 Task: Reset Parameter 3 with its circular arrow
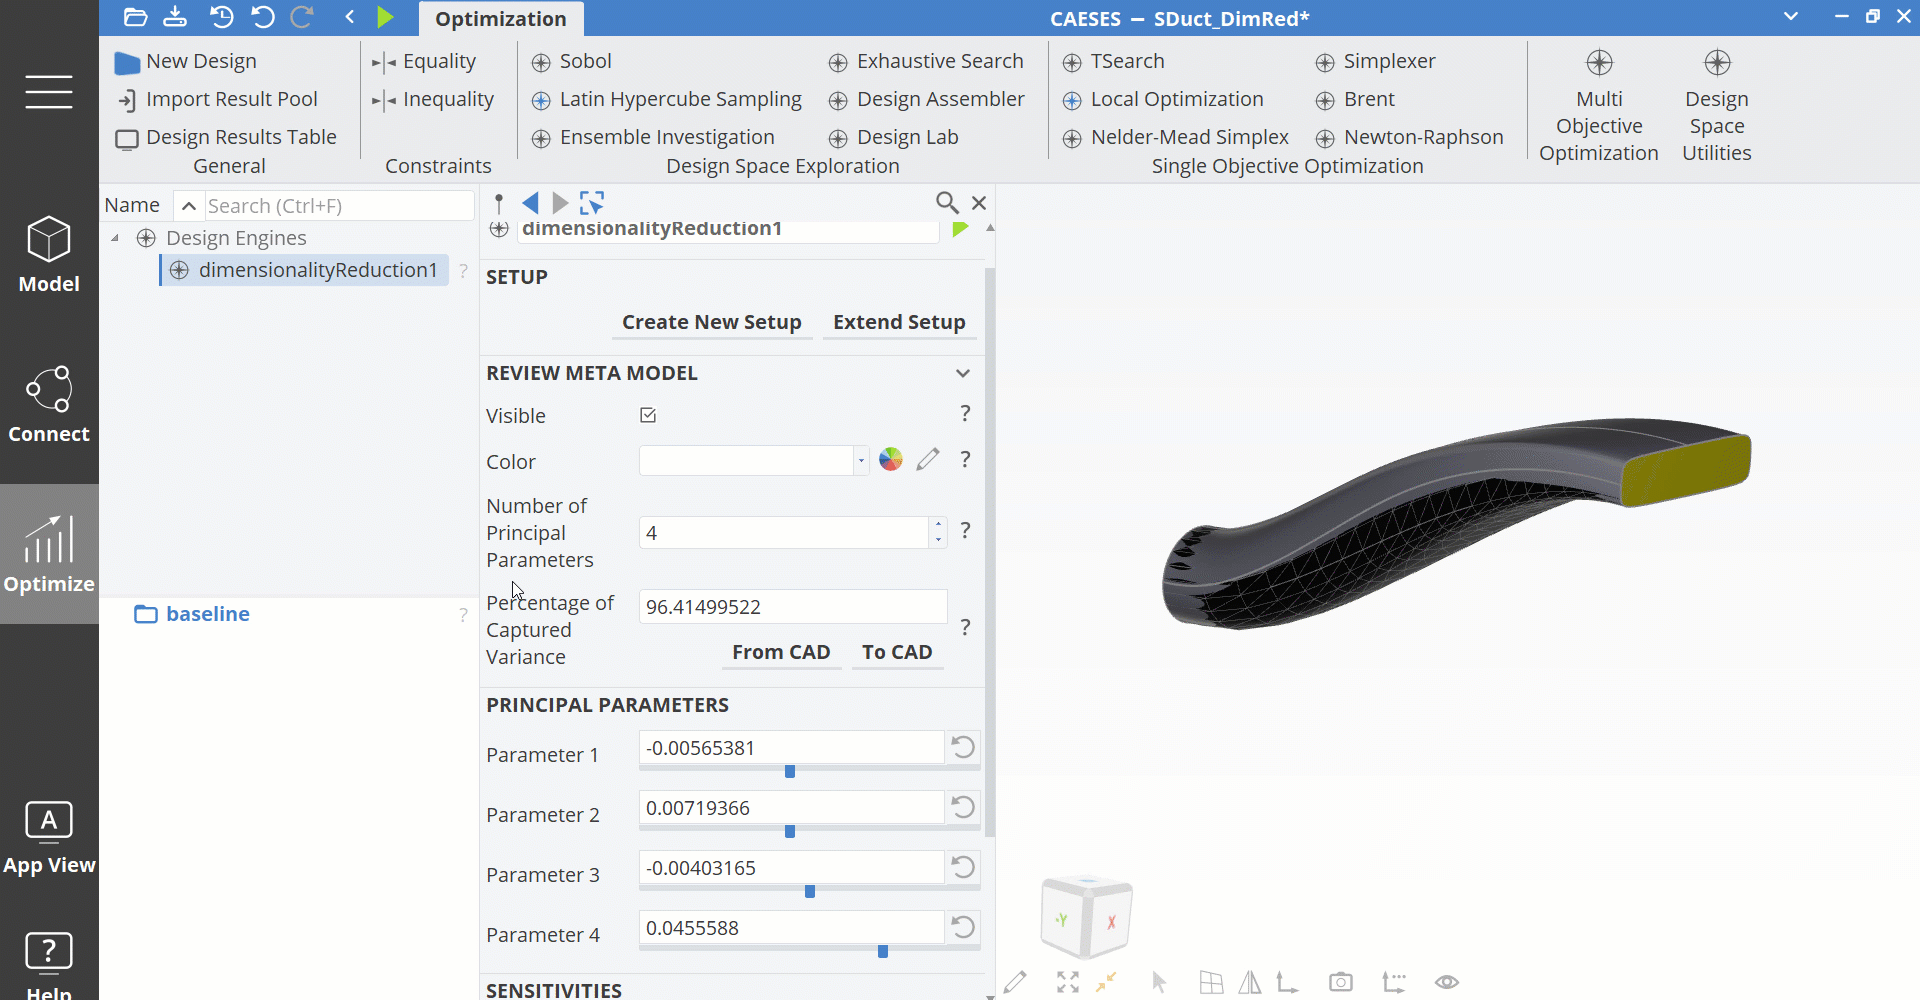click(x=963, y=867)
